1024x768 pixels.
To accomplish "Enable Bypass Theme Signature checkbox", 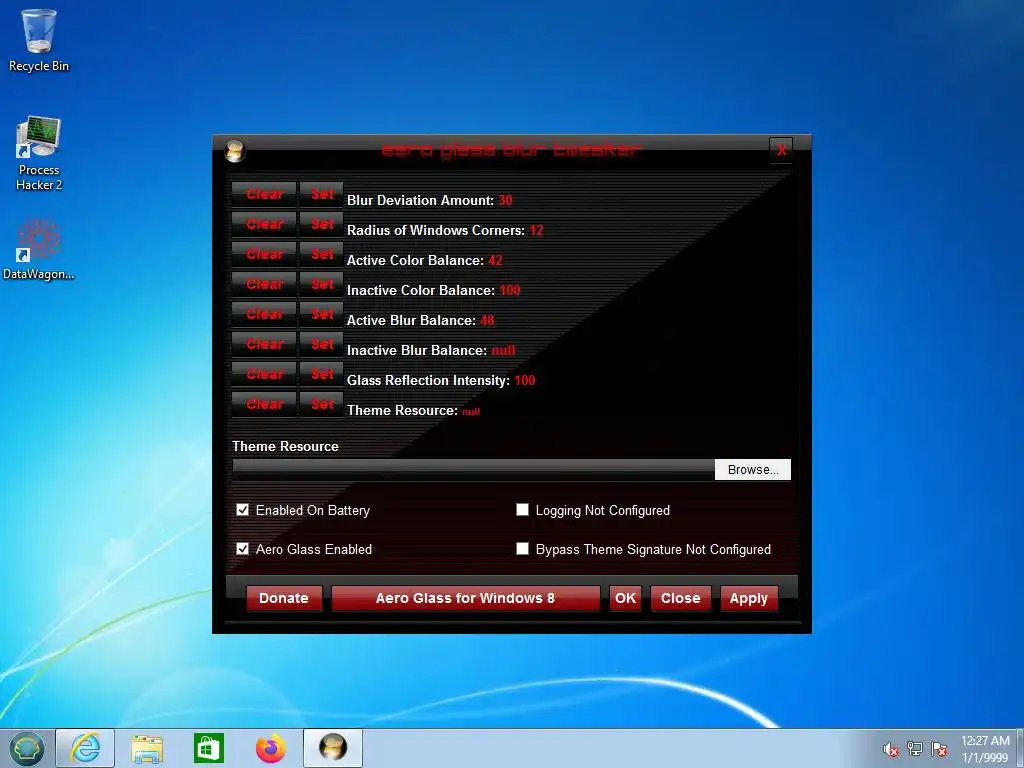I will point(522,549).
